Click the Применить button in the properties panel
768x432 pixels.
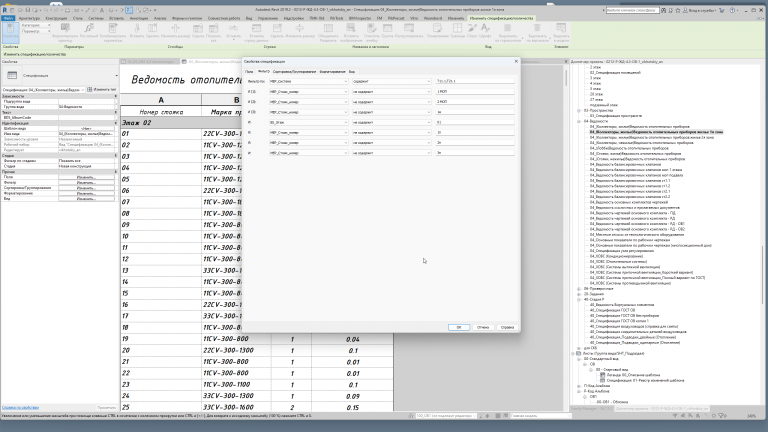tap(106, 408)
